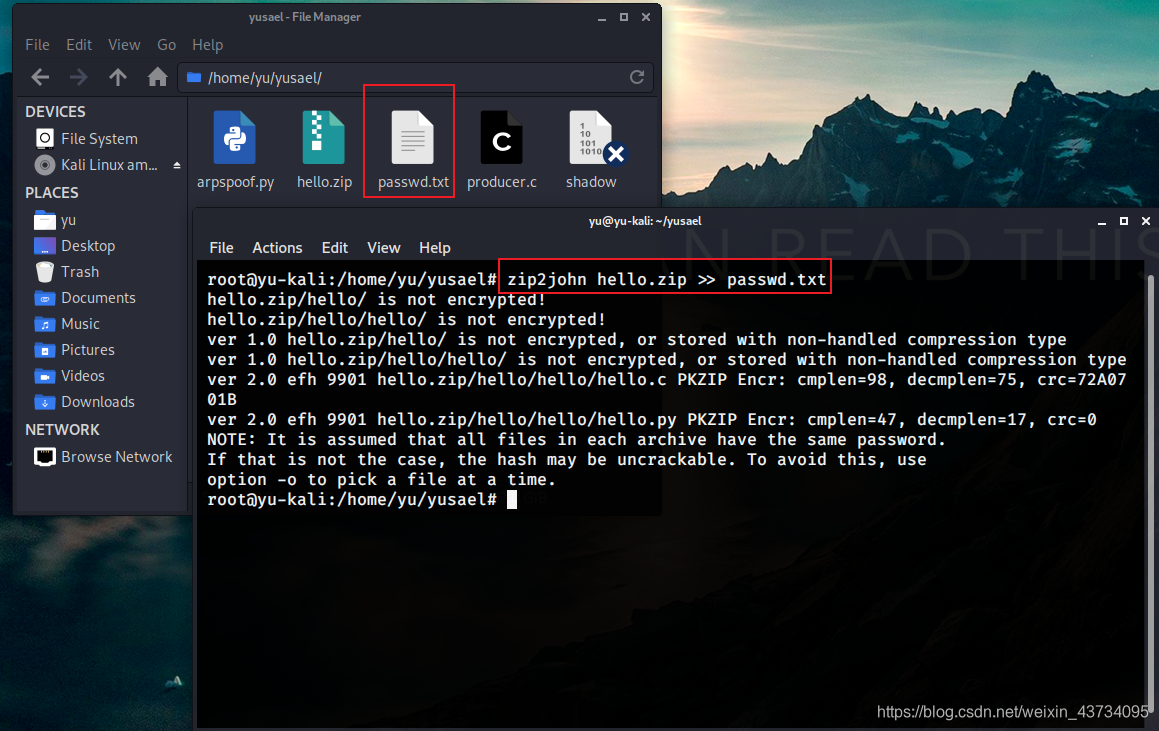
Task: Click the terminal command prompt cursor
Action: point(511,500)
